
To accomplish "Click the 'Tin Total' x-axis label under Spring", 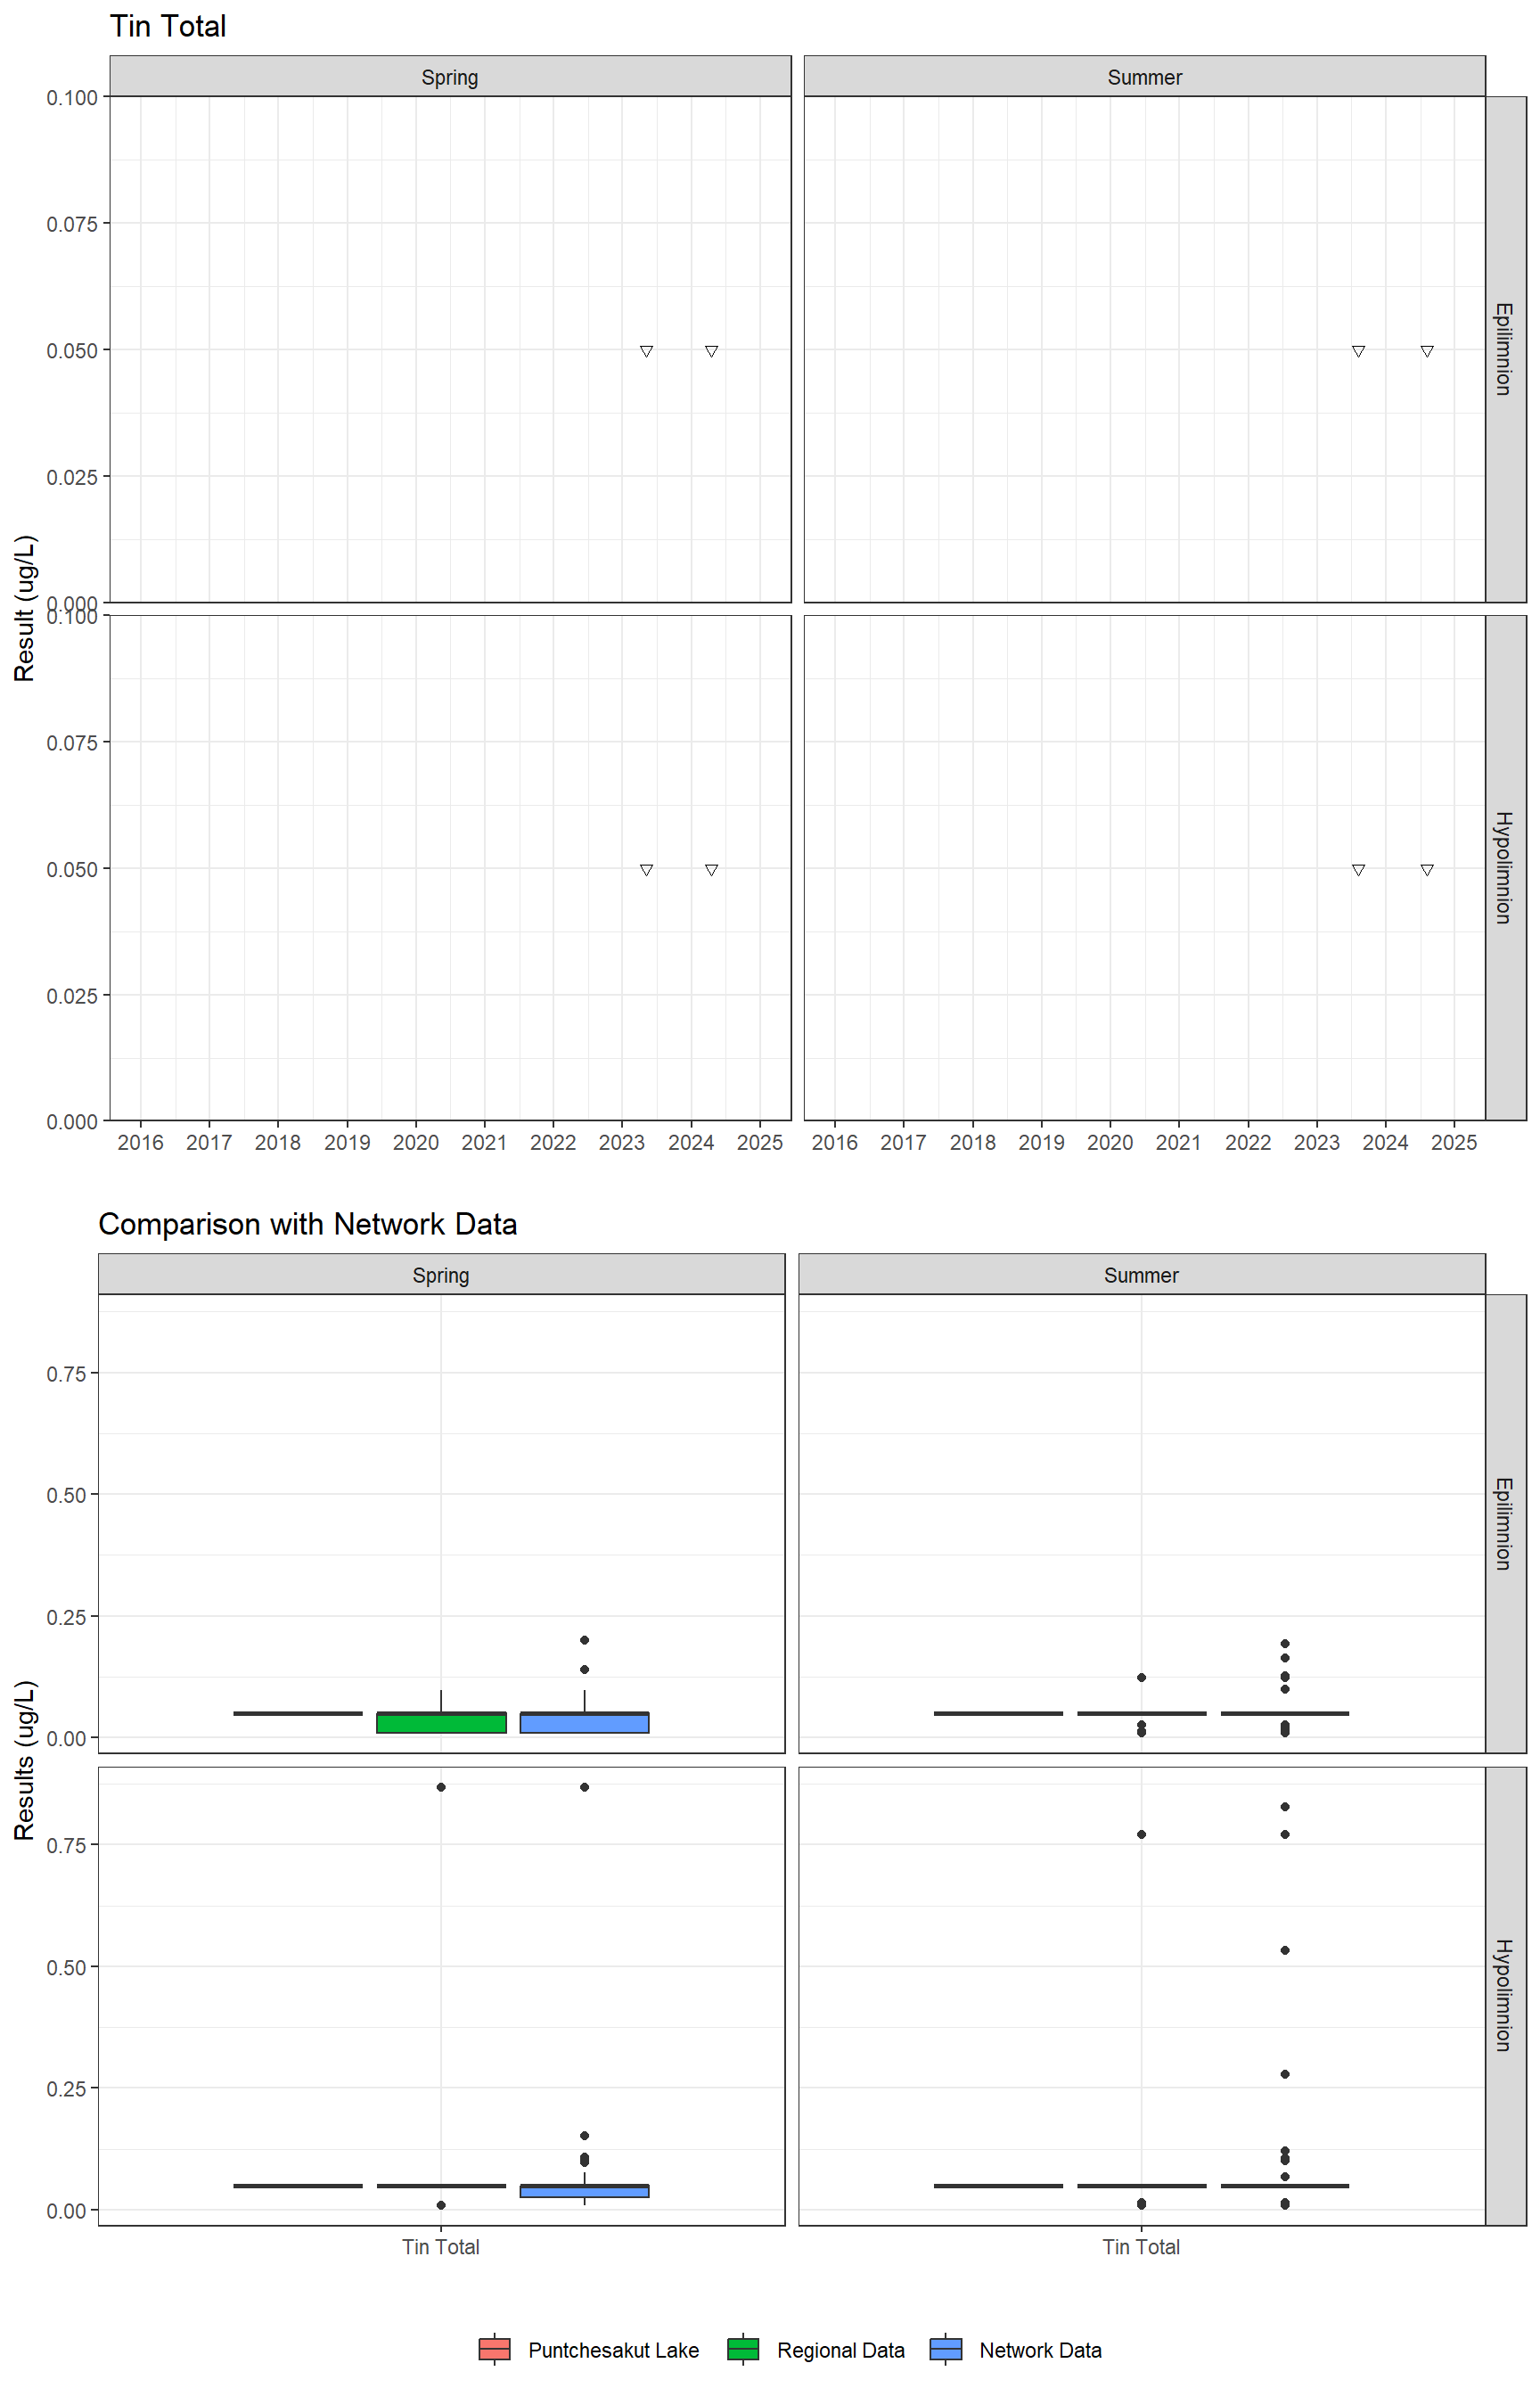I will pos(441,2247).
